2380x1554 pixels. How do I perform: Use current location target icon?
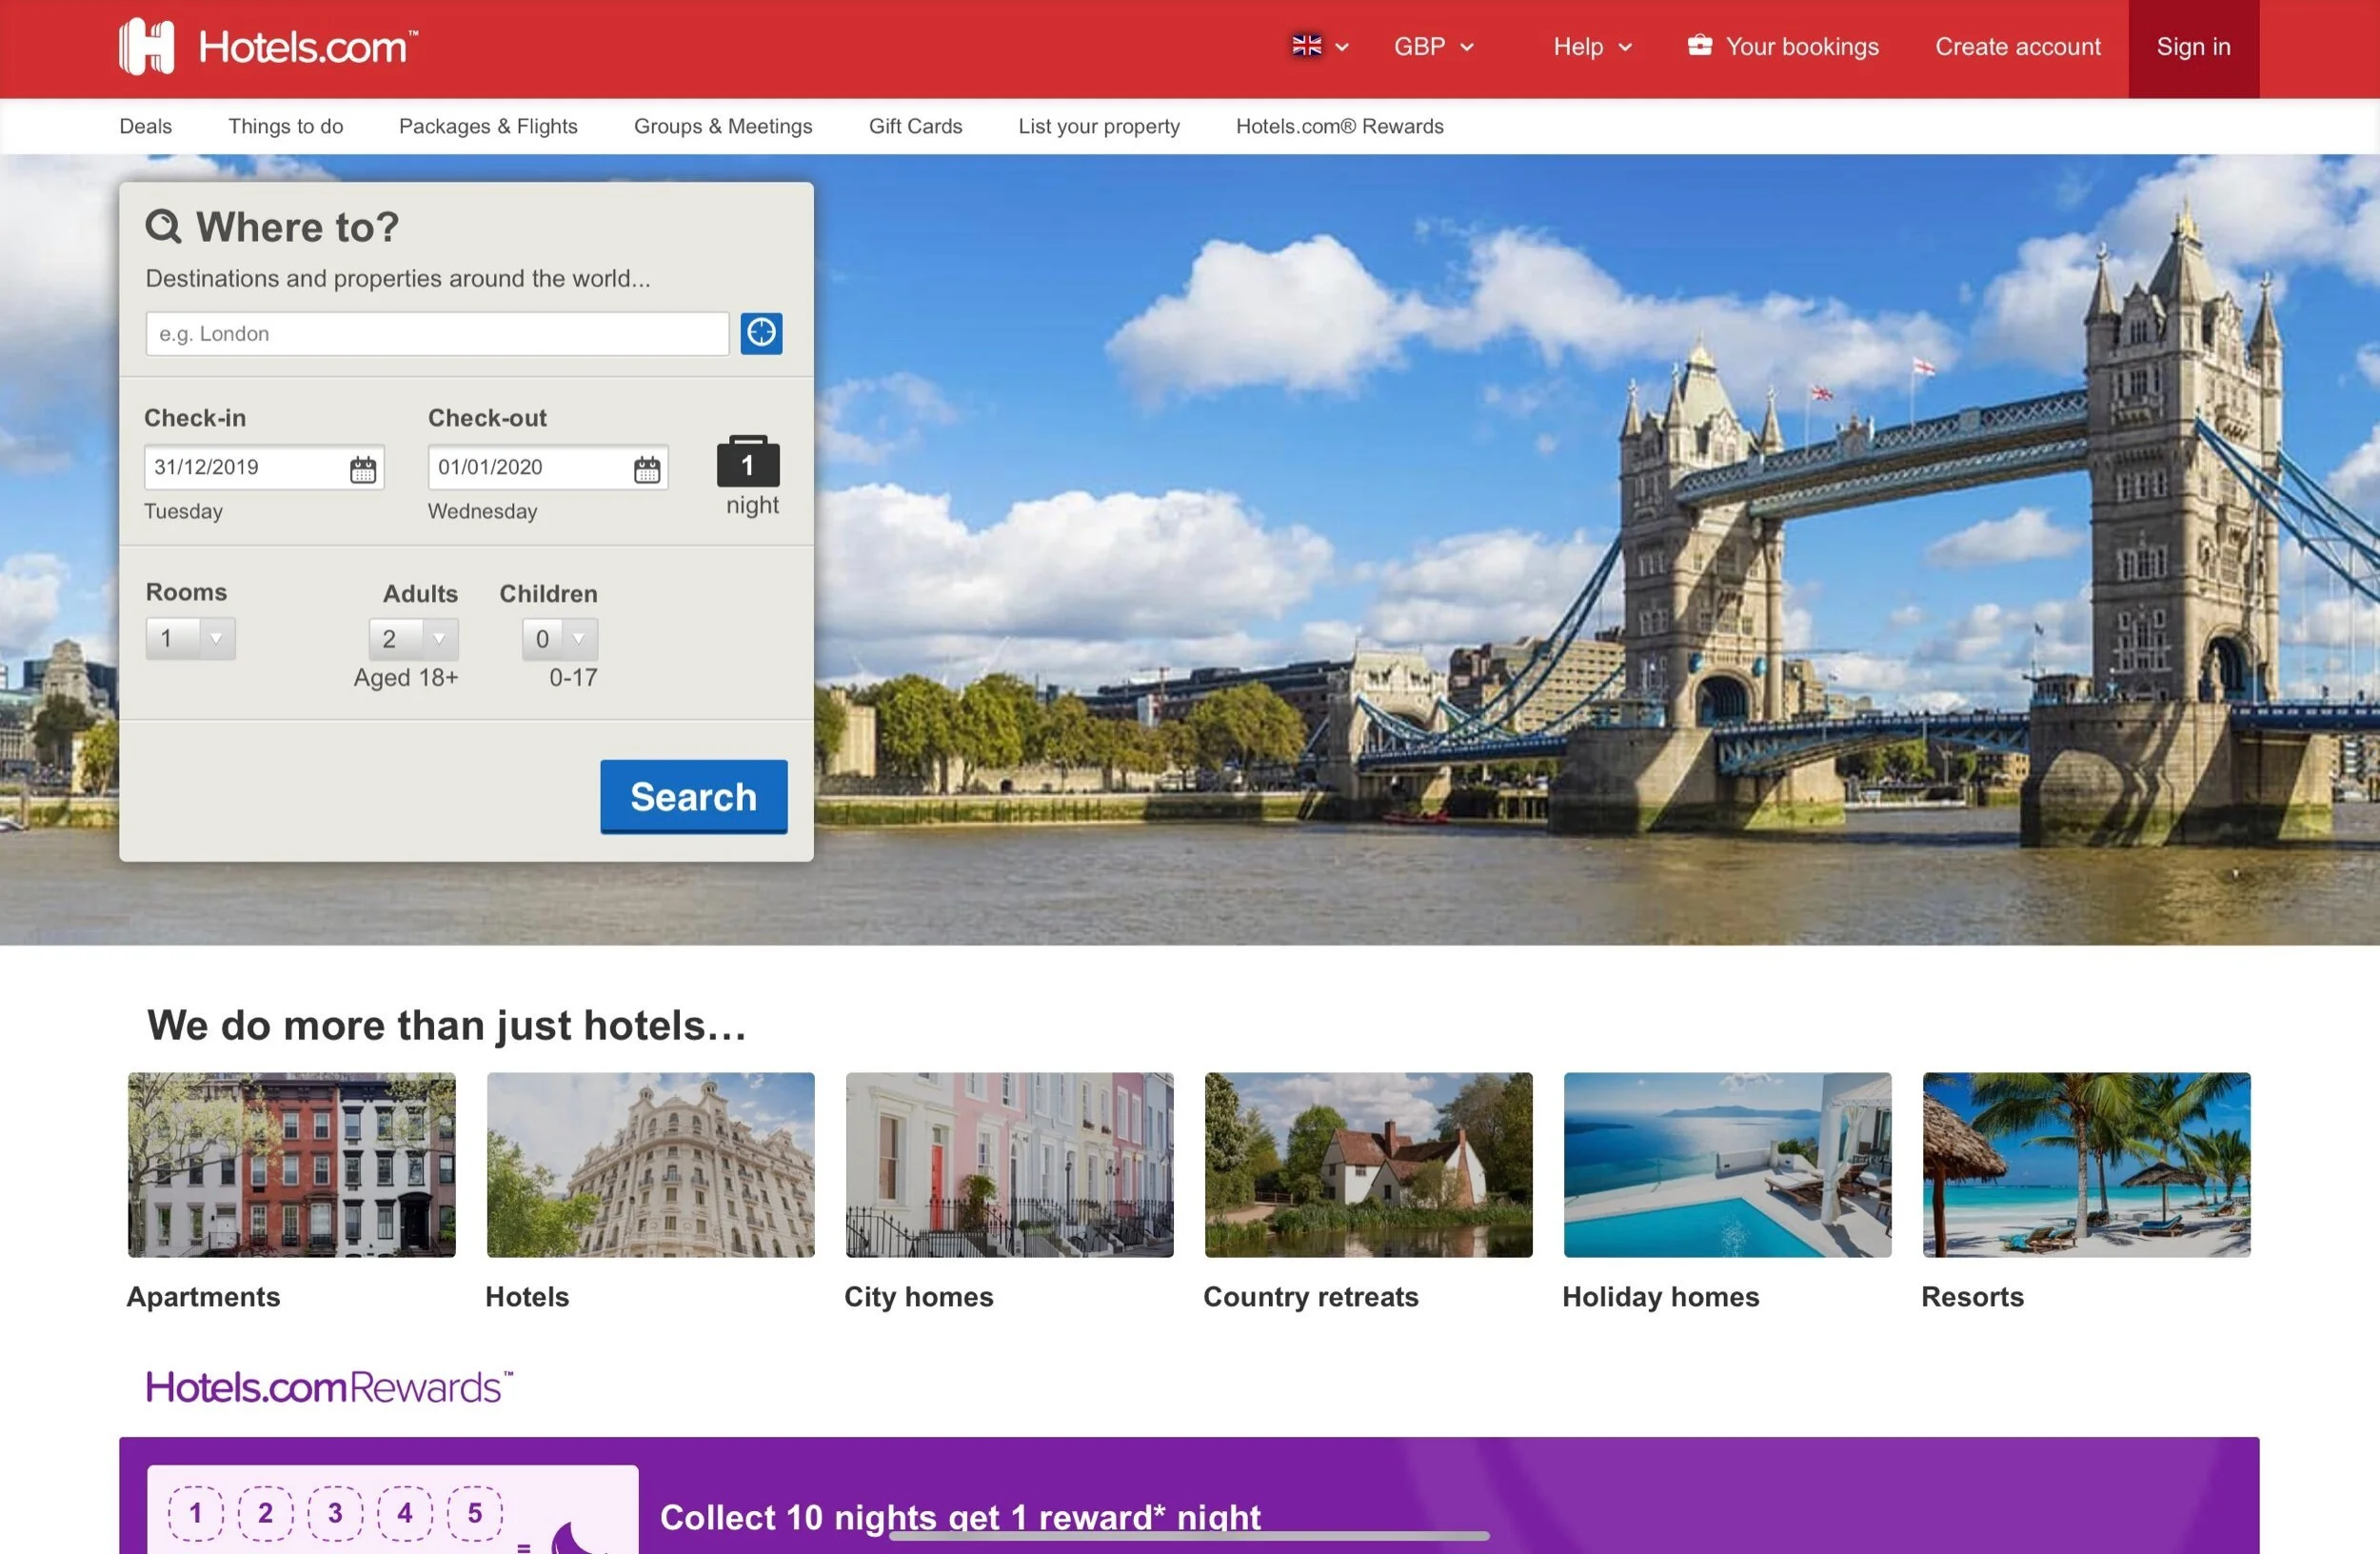pos(761,333)
